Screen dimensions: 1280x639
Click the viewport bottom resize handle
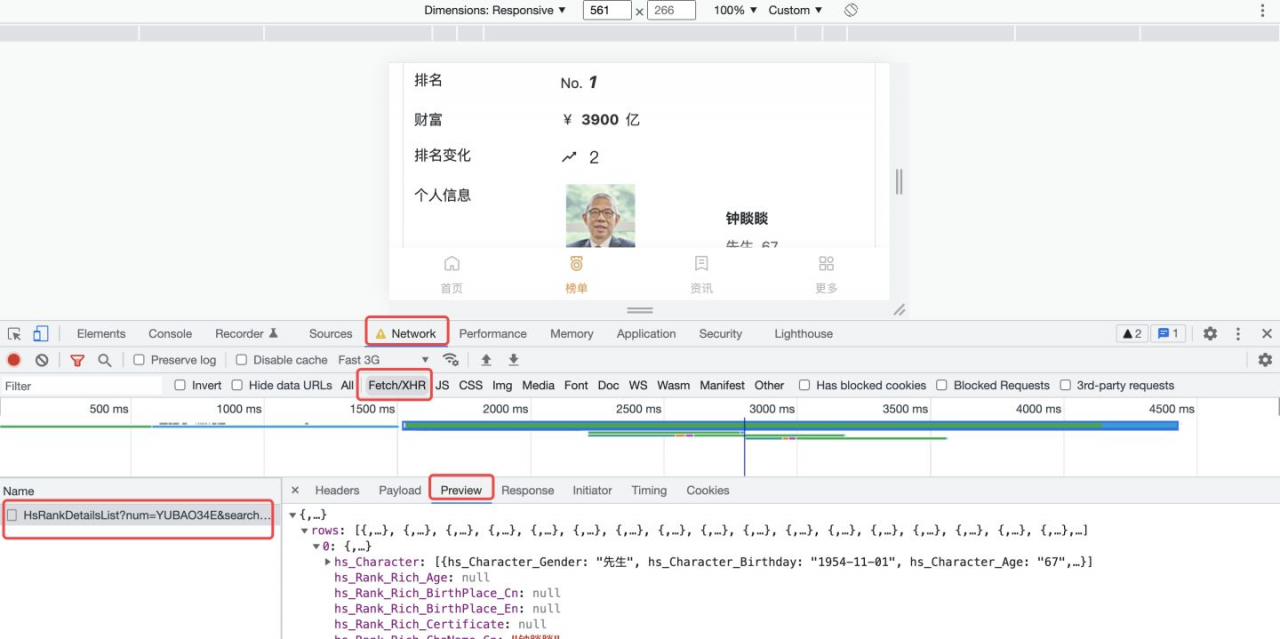[640, 310]
